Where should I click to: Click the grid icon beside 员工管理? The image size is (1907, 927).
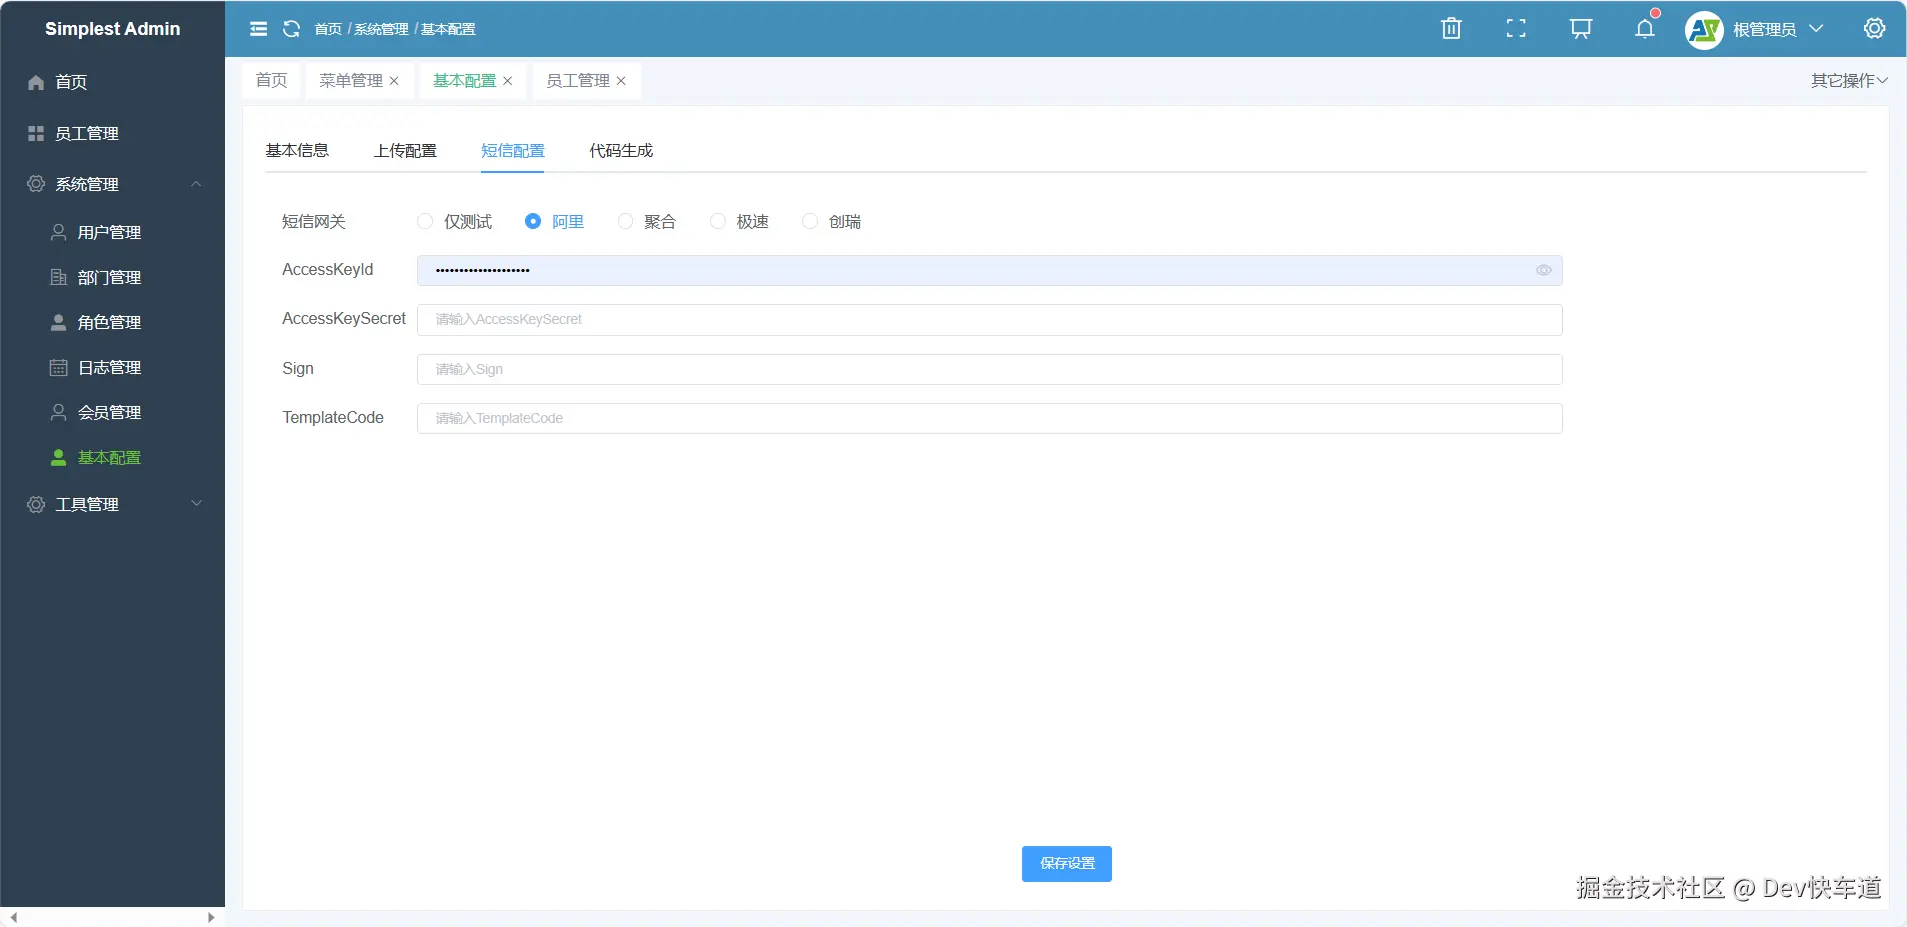[x=36, y=133]
